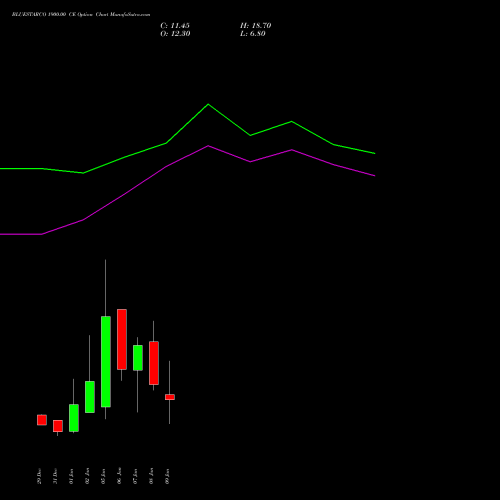This screenshot has width=500, height=500.
Task: Click the peak of the green line
Action: [208, 104]
